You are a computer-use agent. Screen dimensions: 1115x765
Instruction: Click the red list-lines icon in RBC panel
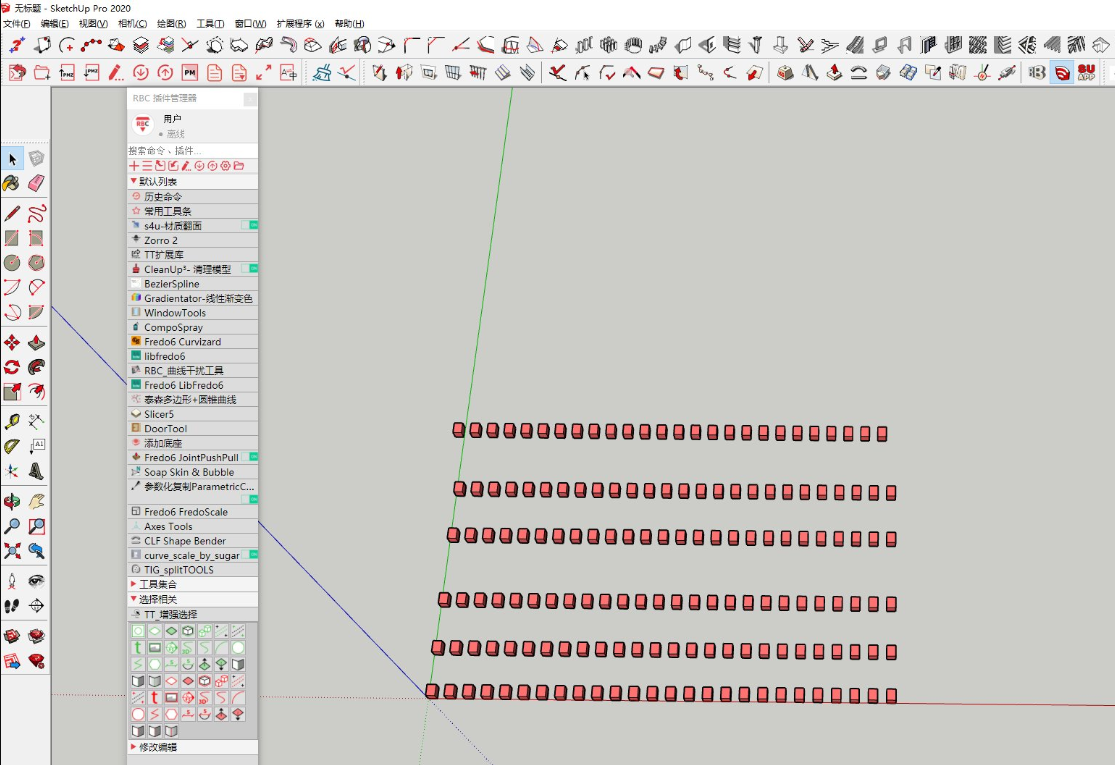coord(146,166)
